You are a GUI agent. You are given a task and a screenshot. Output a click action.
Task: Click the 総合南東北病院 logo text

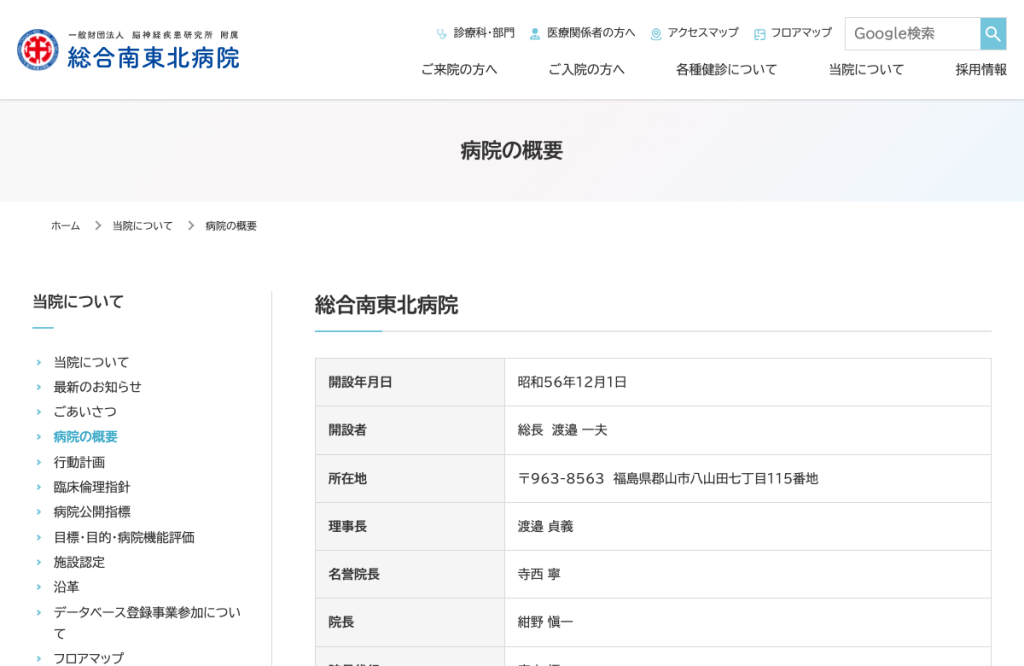tap(153, 58)
